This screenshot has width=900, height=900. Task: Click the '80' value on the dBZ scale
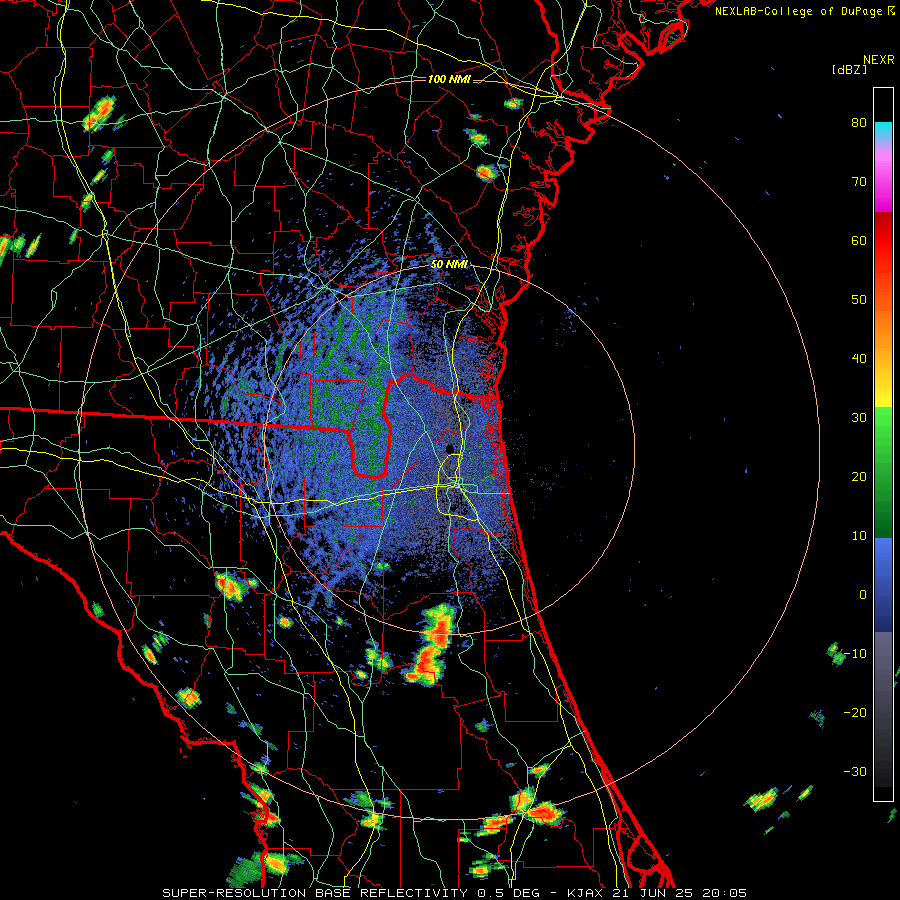[859, 123]
